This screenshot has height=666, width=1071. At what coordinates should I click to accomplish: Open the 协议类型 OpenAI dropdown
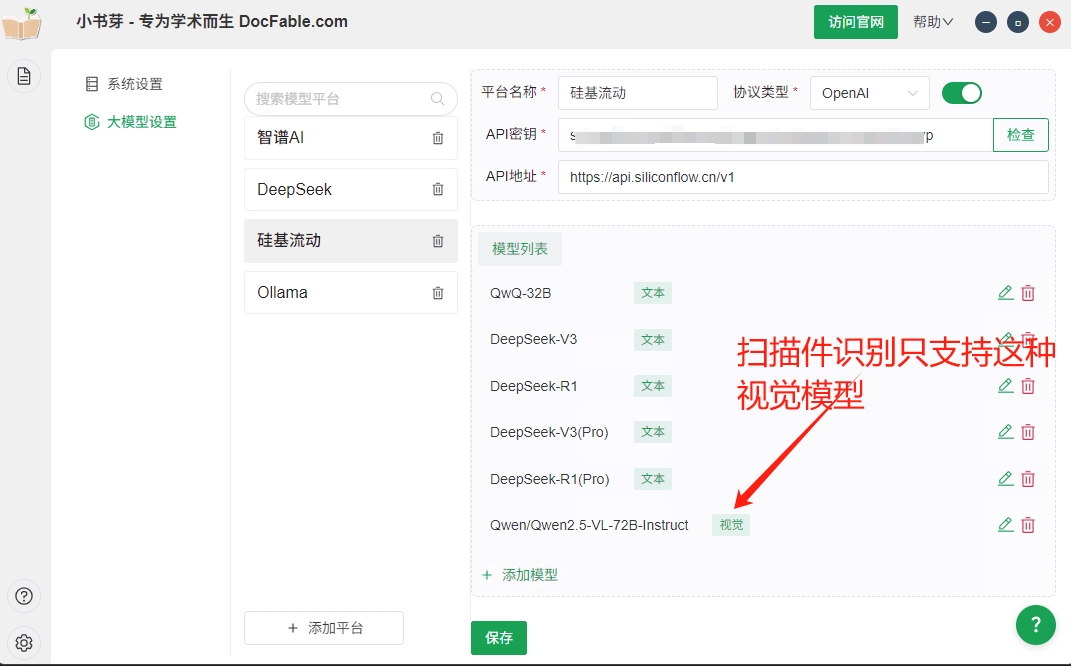click(x=869, y=92)
